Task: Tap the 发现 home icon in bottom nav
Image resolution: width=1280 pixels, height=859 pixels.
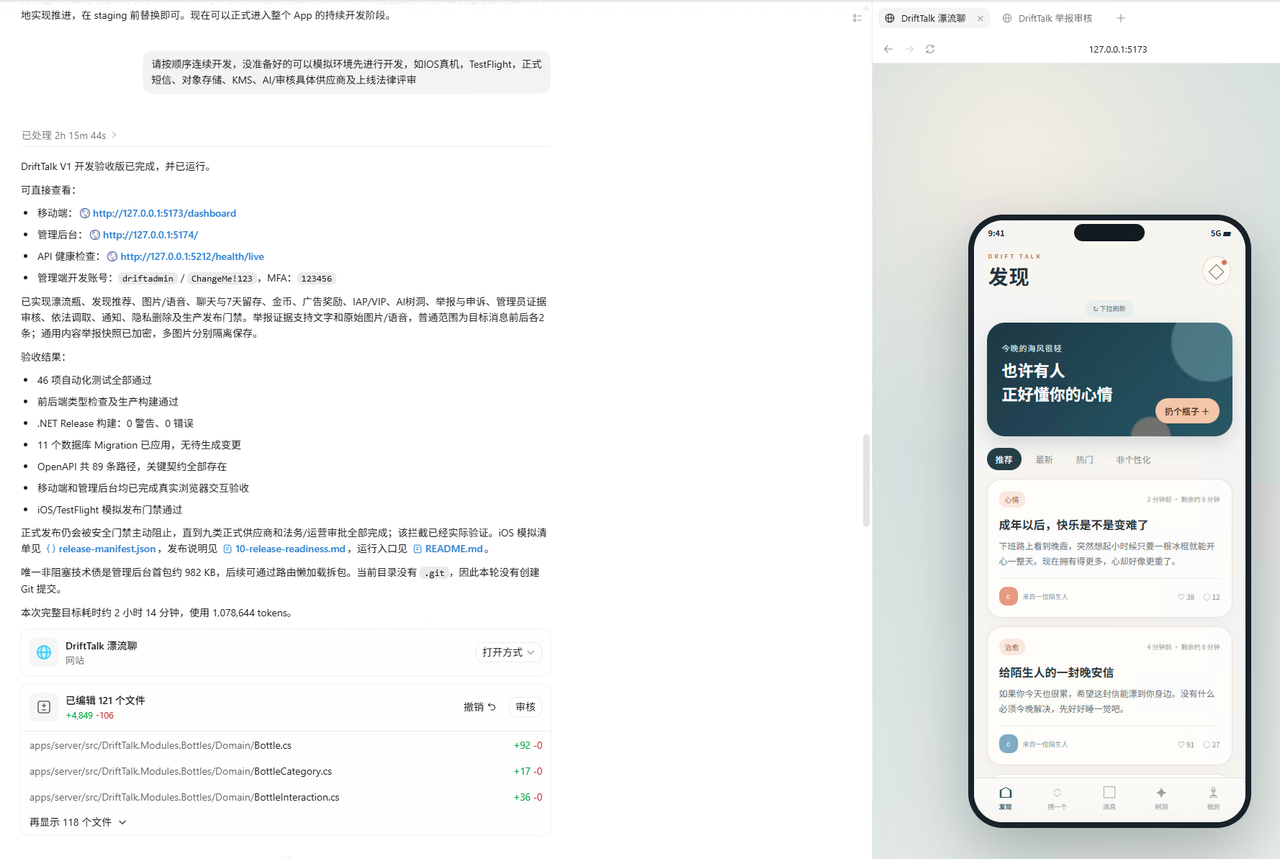Action: [x=1005, y=792]
